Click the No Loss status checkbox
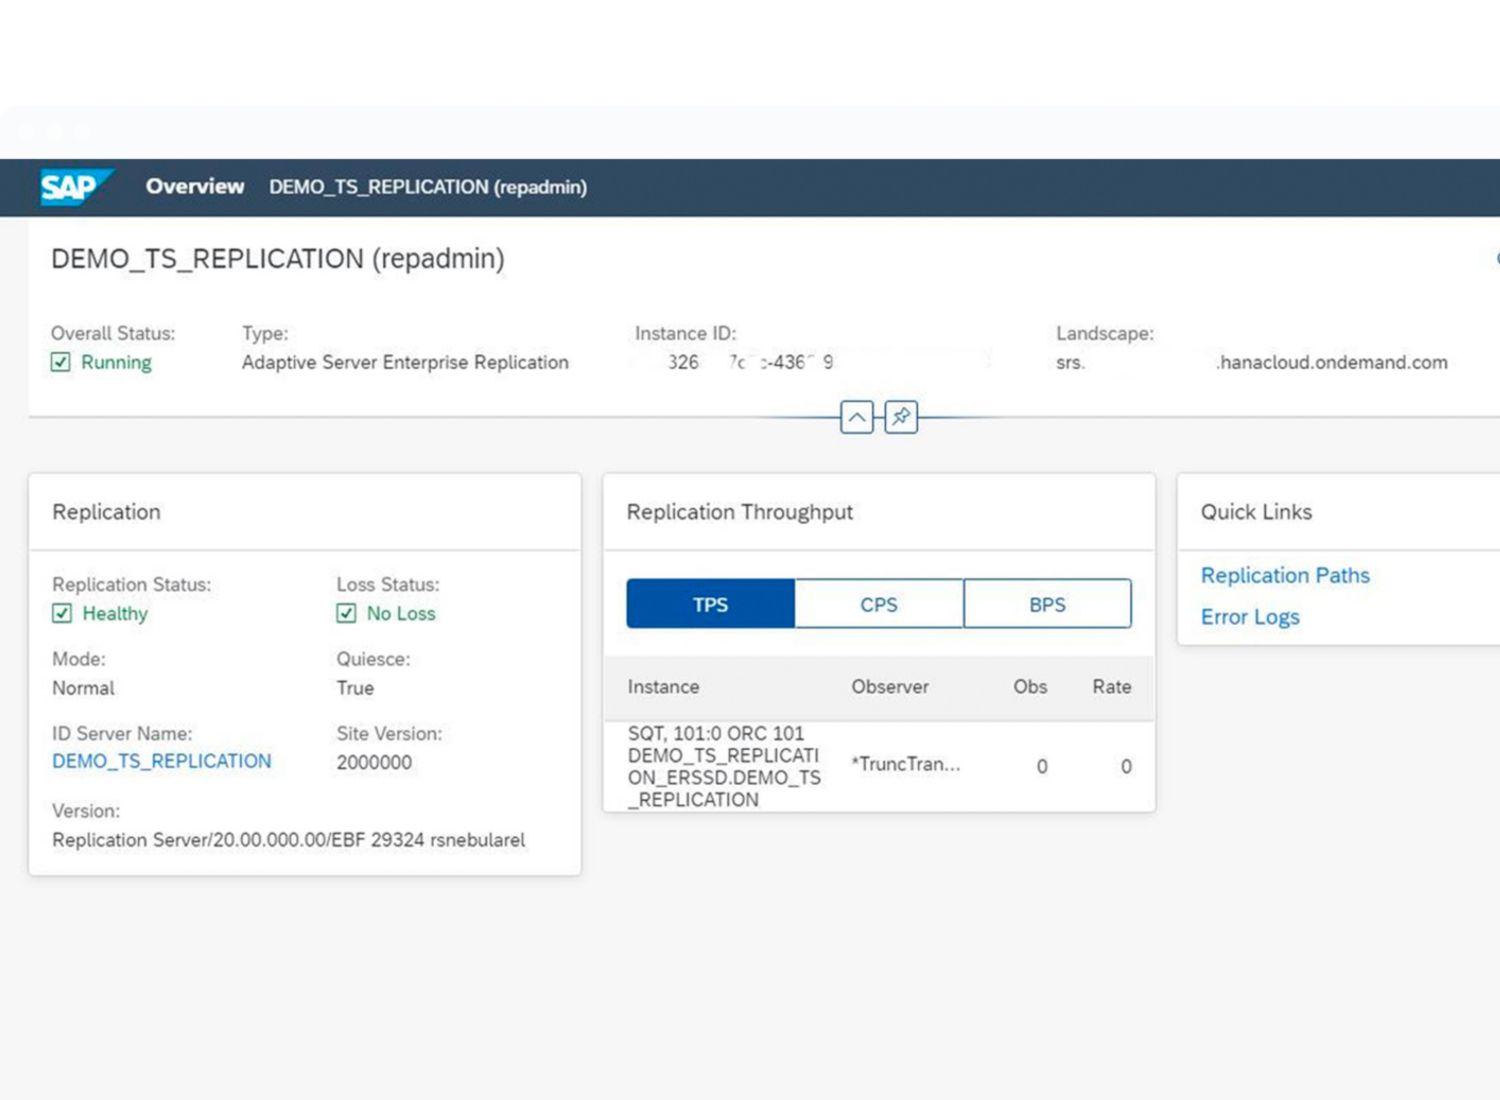This screenshot has height=1100, width=1500. pos(346,613)
